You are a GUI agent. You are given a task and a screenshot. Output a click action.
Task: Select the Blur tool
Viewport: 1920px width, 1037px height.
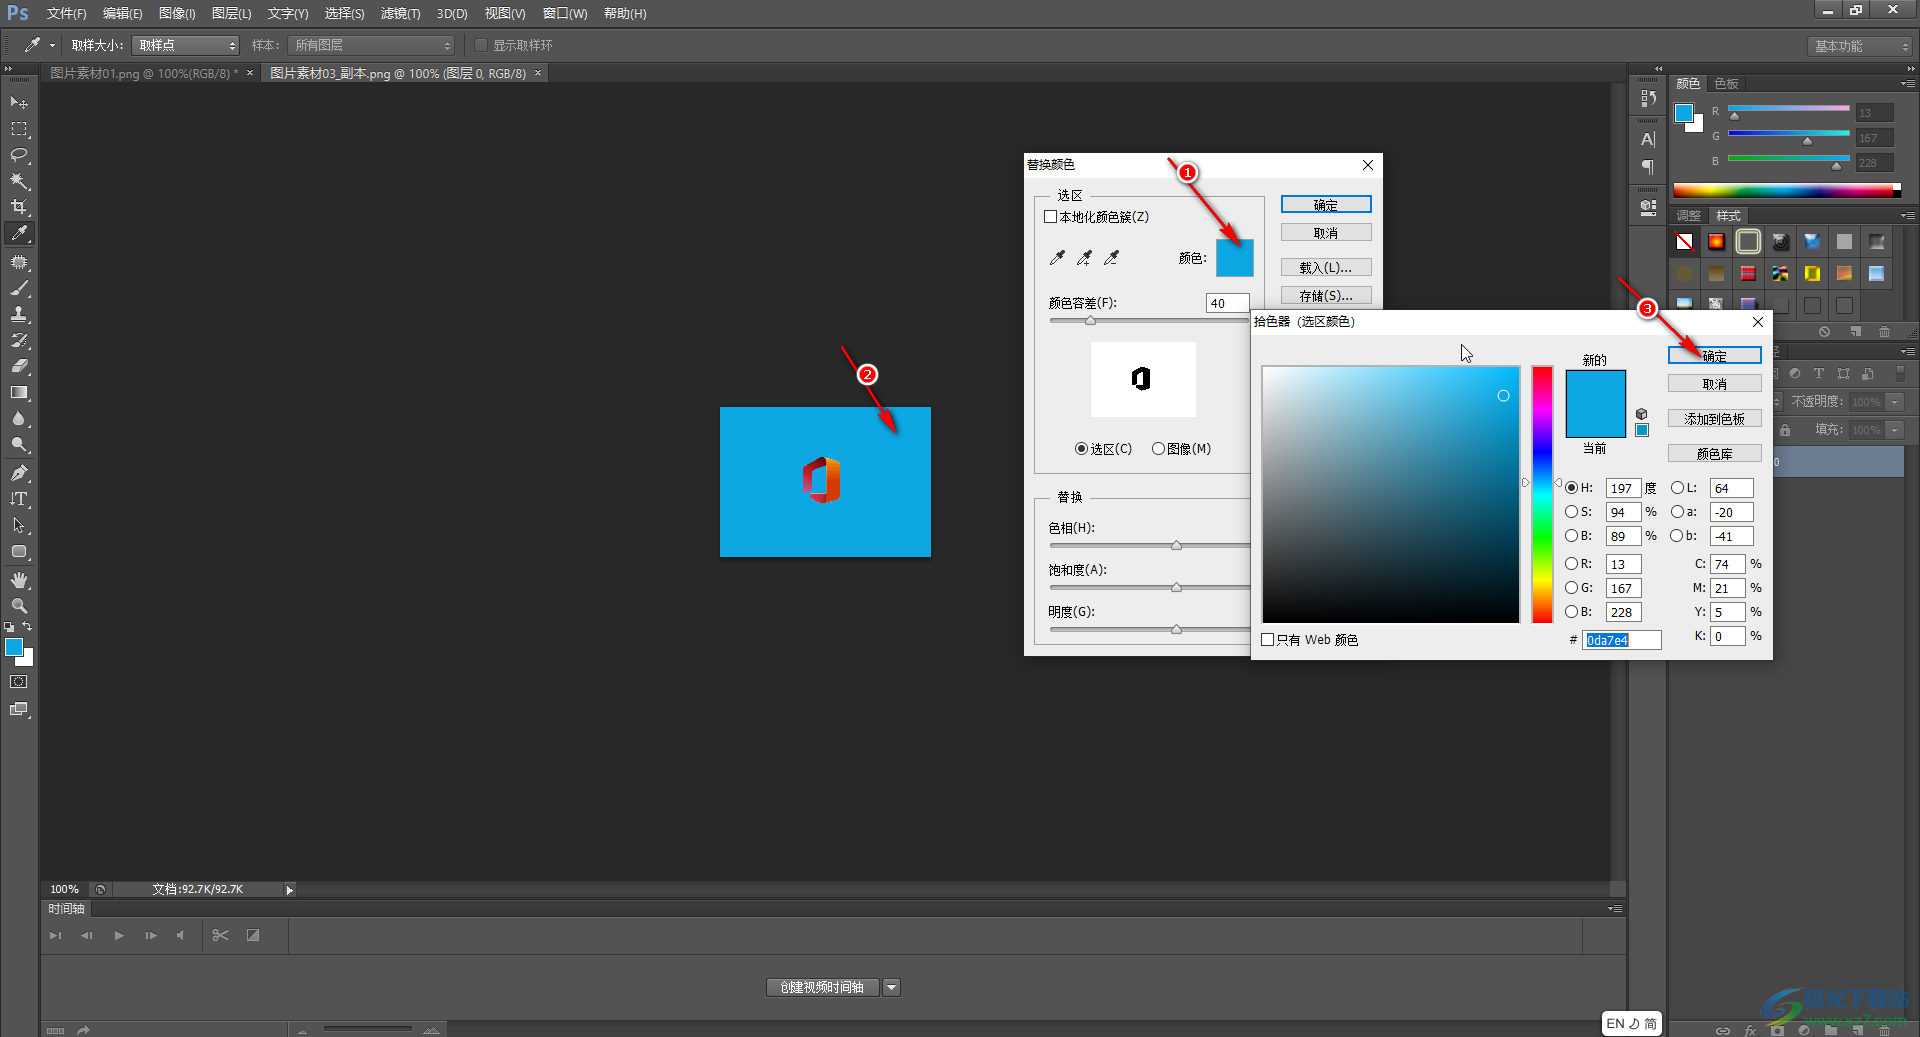click(x=19, y=418)
